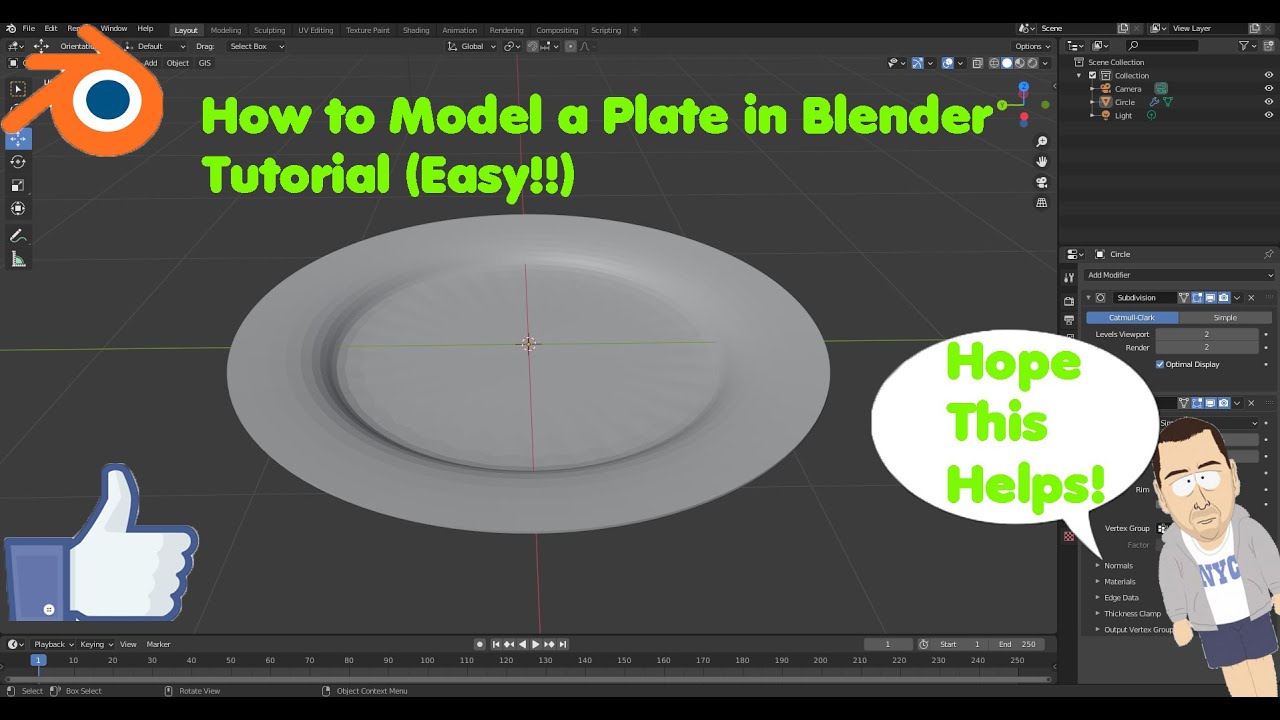Open the outliner filter dropdown
The width and height of the screenshot is (1280, 720).
coord(1248,46)
